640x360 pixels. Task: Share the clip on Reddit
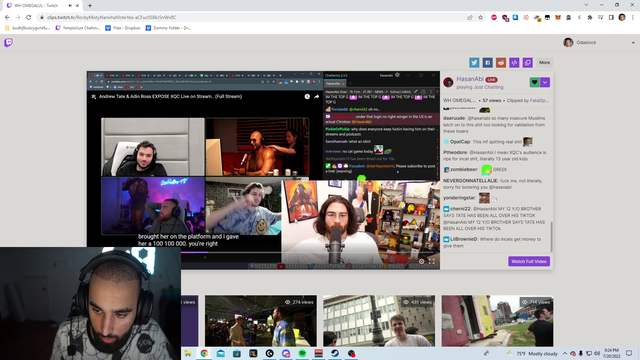(x=501, y=62)
